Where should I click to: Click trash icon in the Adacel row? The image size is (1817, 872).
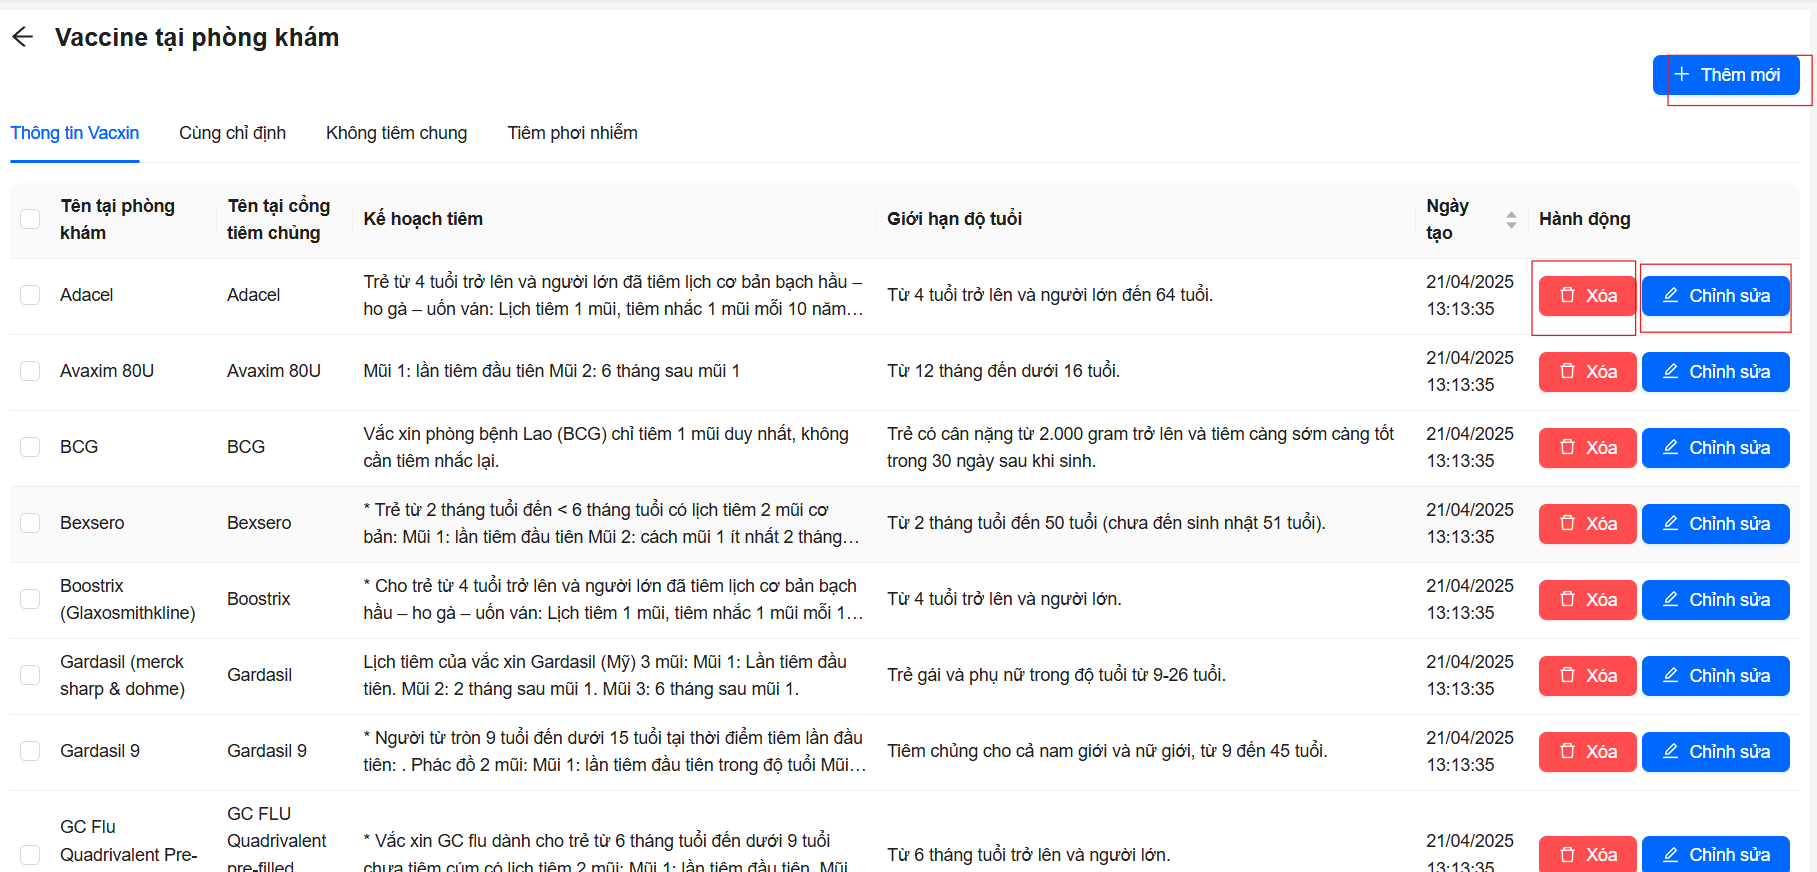click(1568, 295)
